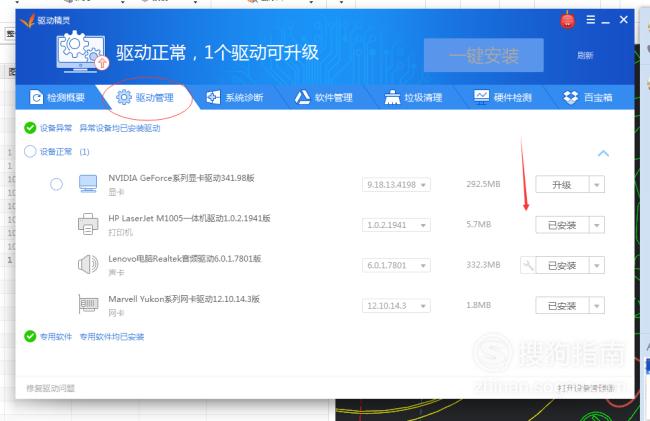Open the 修复驱动问题 link
The height and width of the screenshot is (421, 650).
point(50,388)
